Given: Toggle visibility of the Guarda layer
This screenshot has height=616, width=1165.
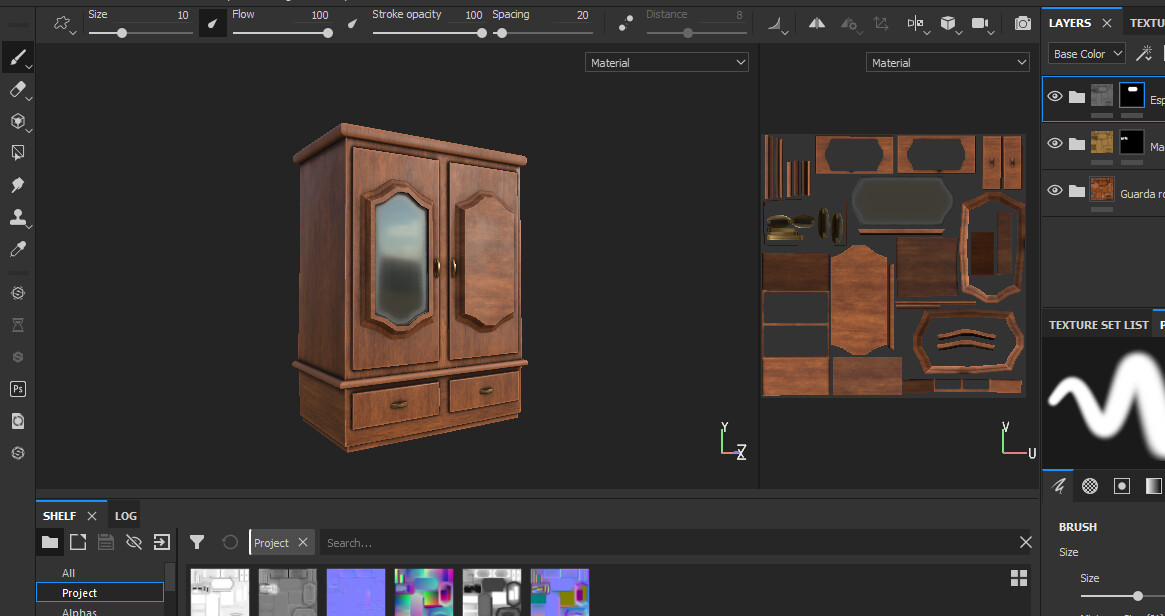Looking at the screenshot, I should click(x=1055, y=190).
